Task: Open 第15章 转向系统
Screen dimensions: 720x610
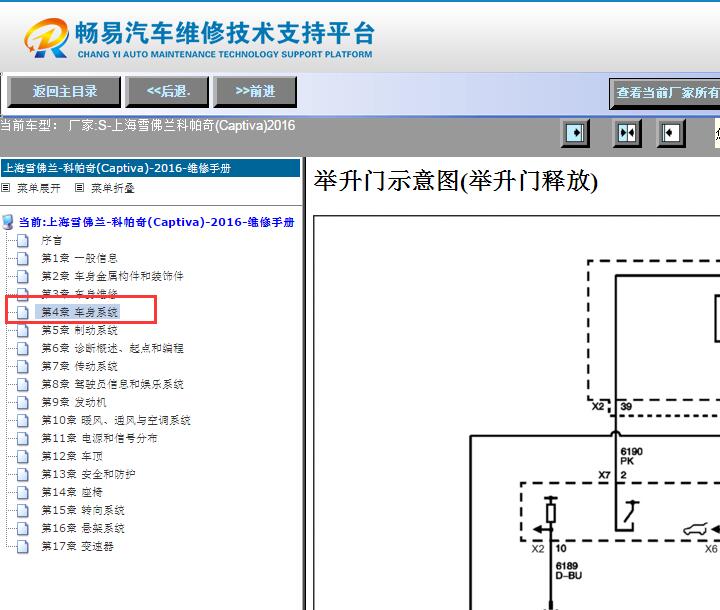Action: point(83,510)
